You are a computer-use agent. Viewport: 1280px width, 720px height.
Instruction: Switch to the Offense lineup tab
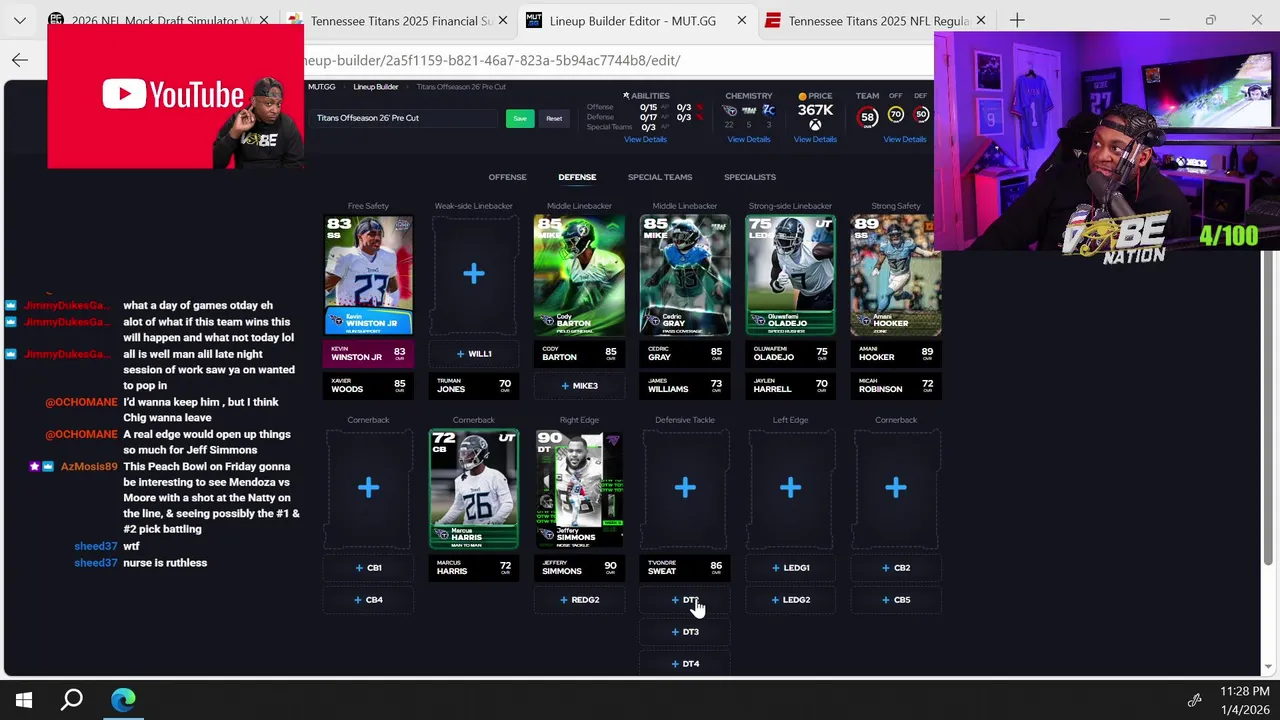point(507,177)
